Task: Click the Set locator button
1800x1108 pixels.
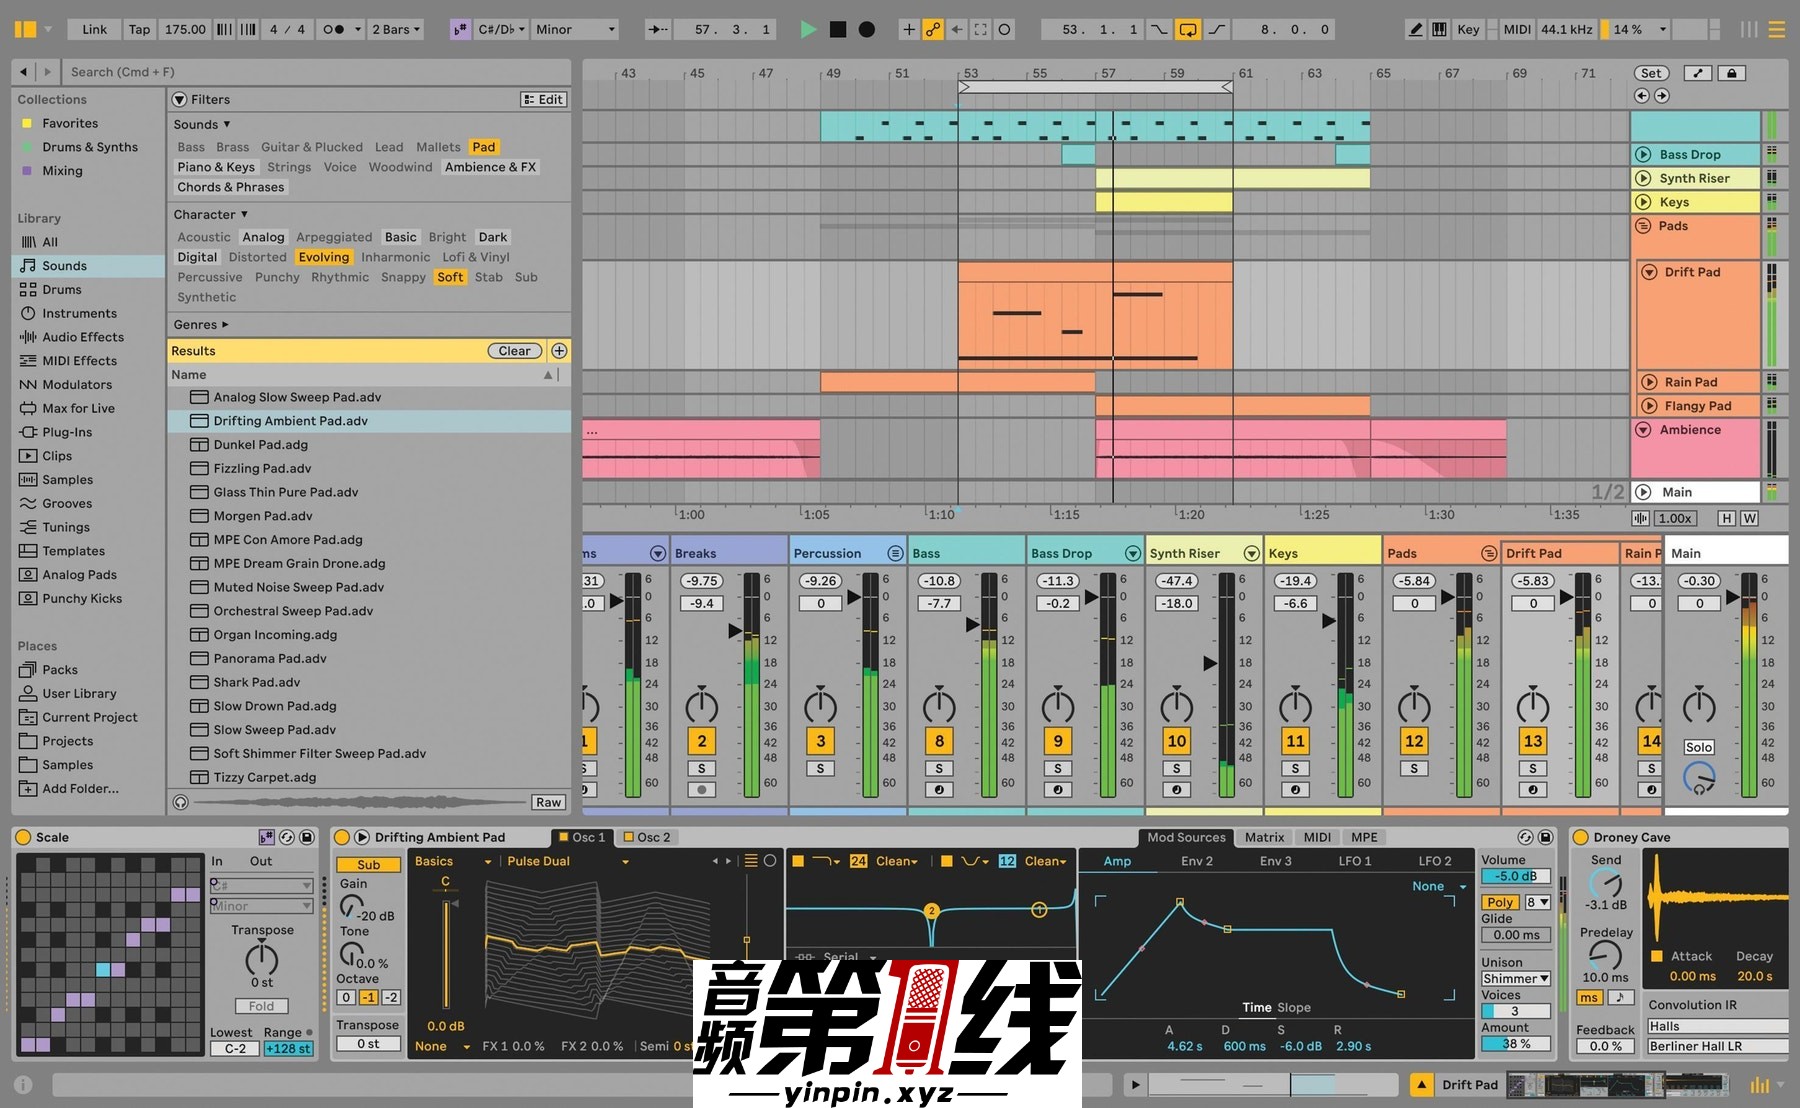Action: click(x=1651, y=73)
